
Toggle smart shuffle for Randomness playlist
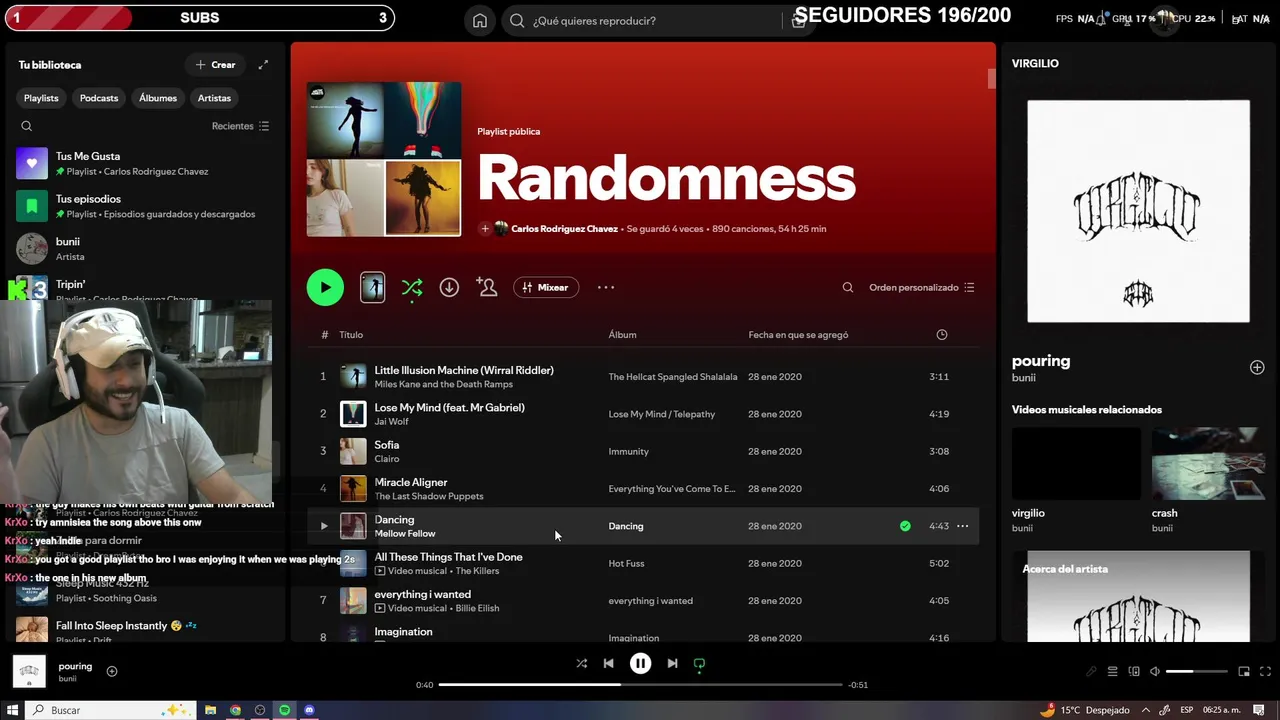pos(412,288)
